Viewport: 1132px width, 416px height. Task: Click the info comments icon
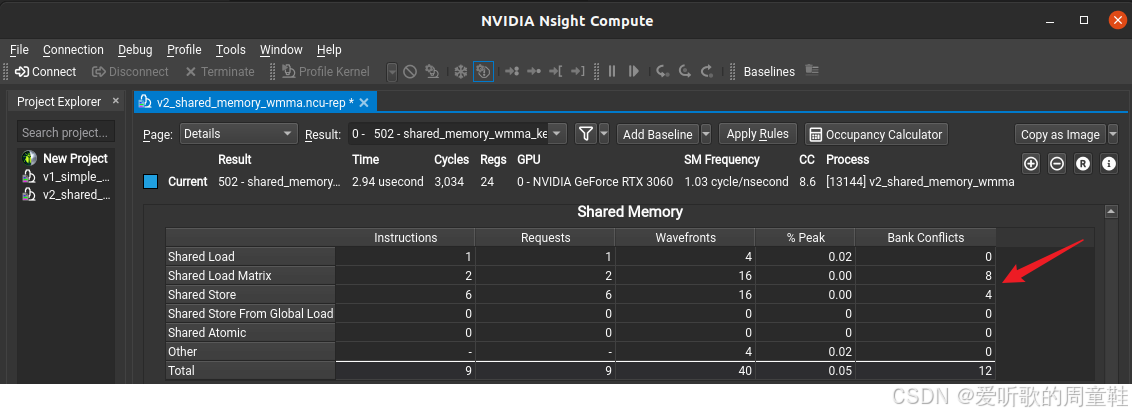pos(1109,164)
